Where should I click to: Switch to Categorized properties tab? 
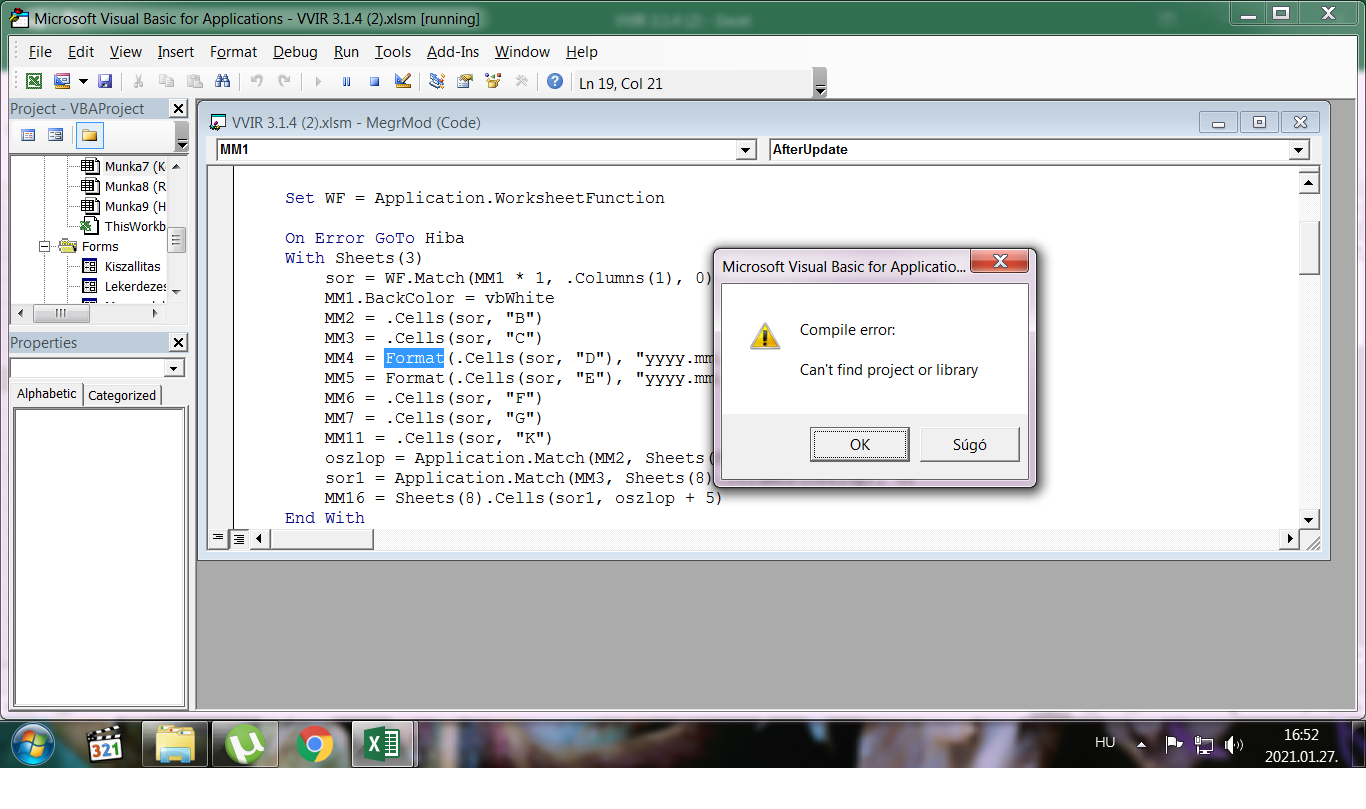click(122, 395)
